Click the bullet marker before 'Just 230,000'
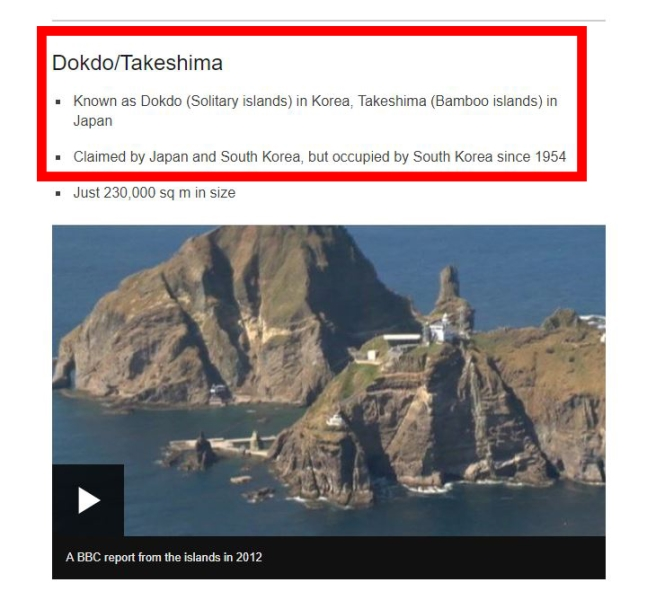 58,193
